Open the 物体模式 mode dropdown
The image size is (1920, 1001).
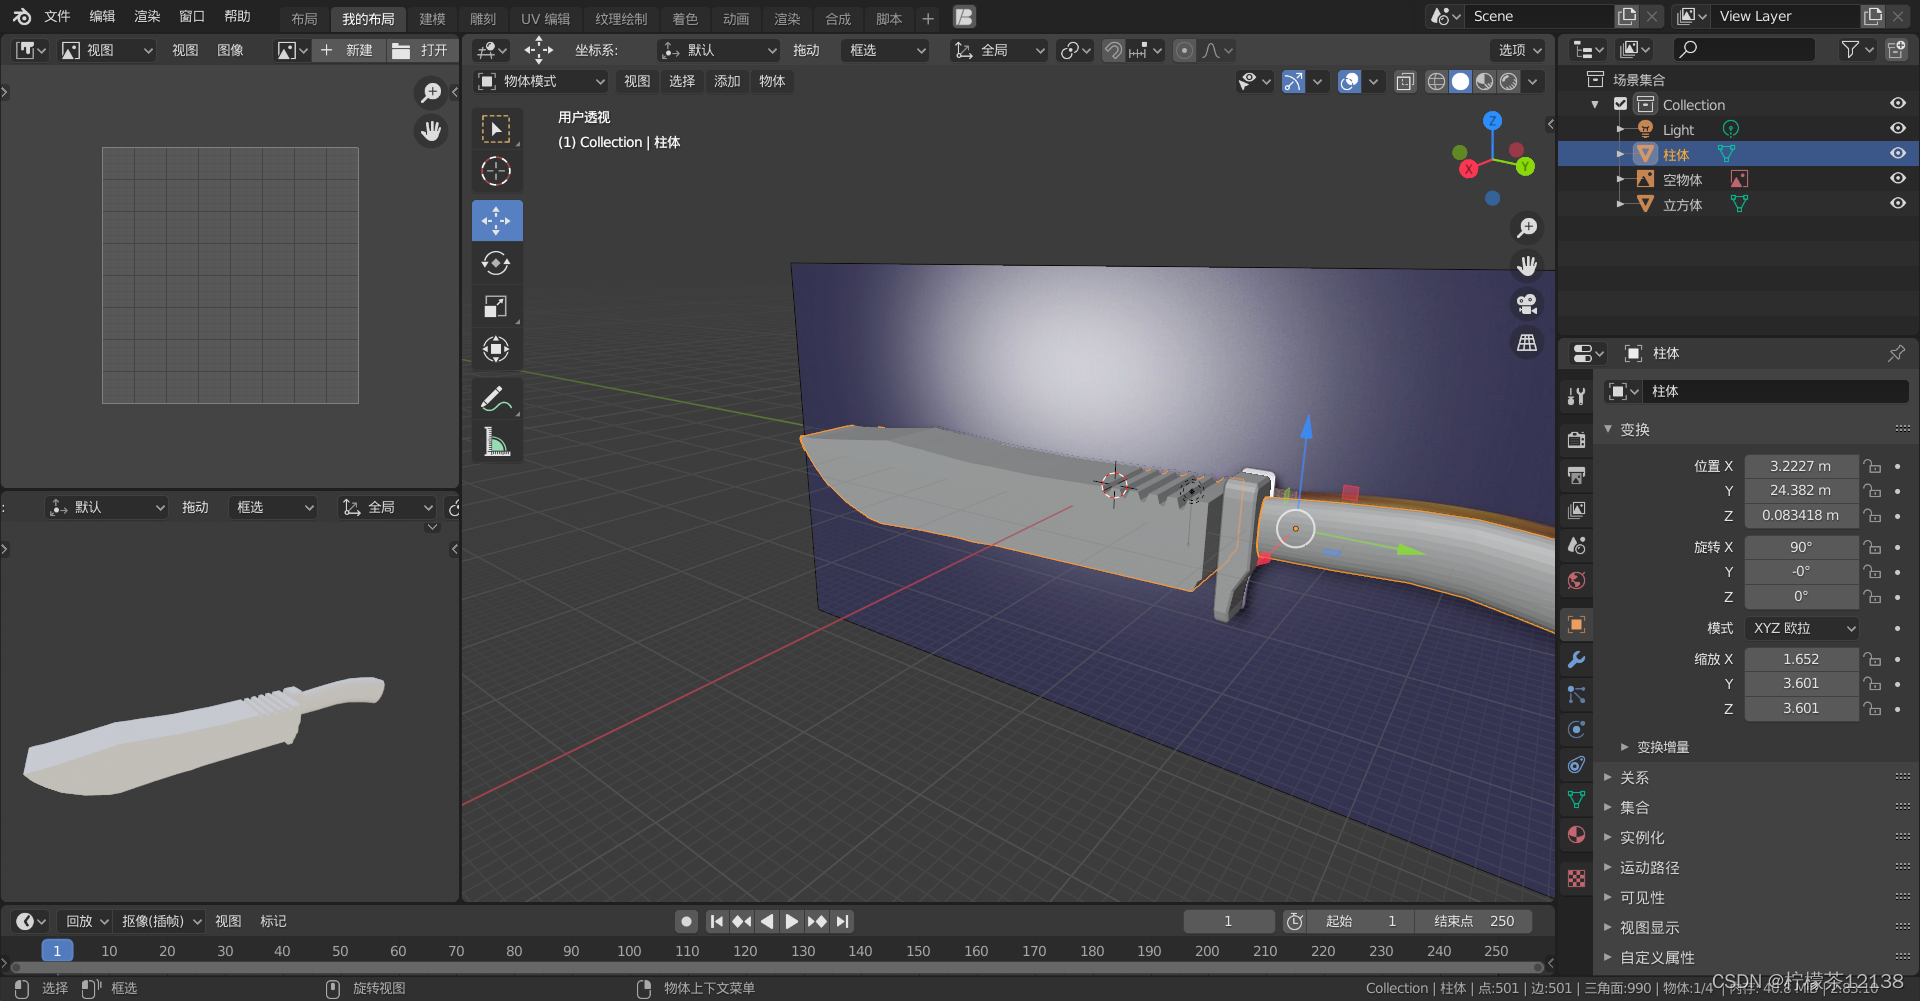click(541, 82)
